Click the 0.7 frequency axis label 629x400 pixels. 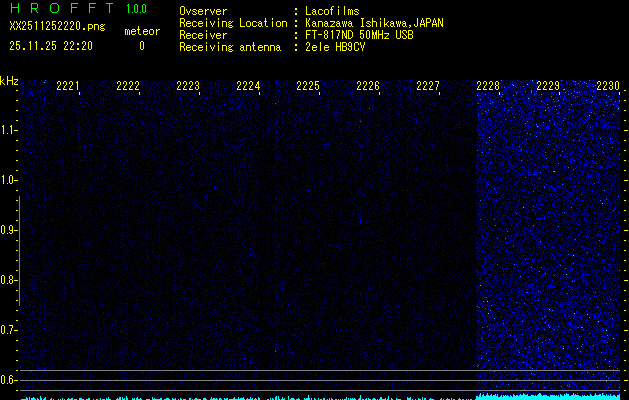point(9,330)
